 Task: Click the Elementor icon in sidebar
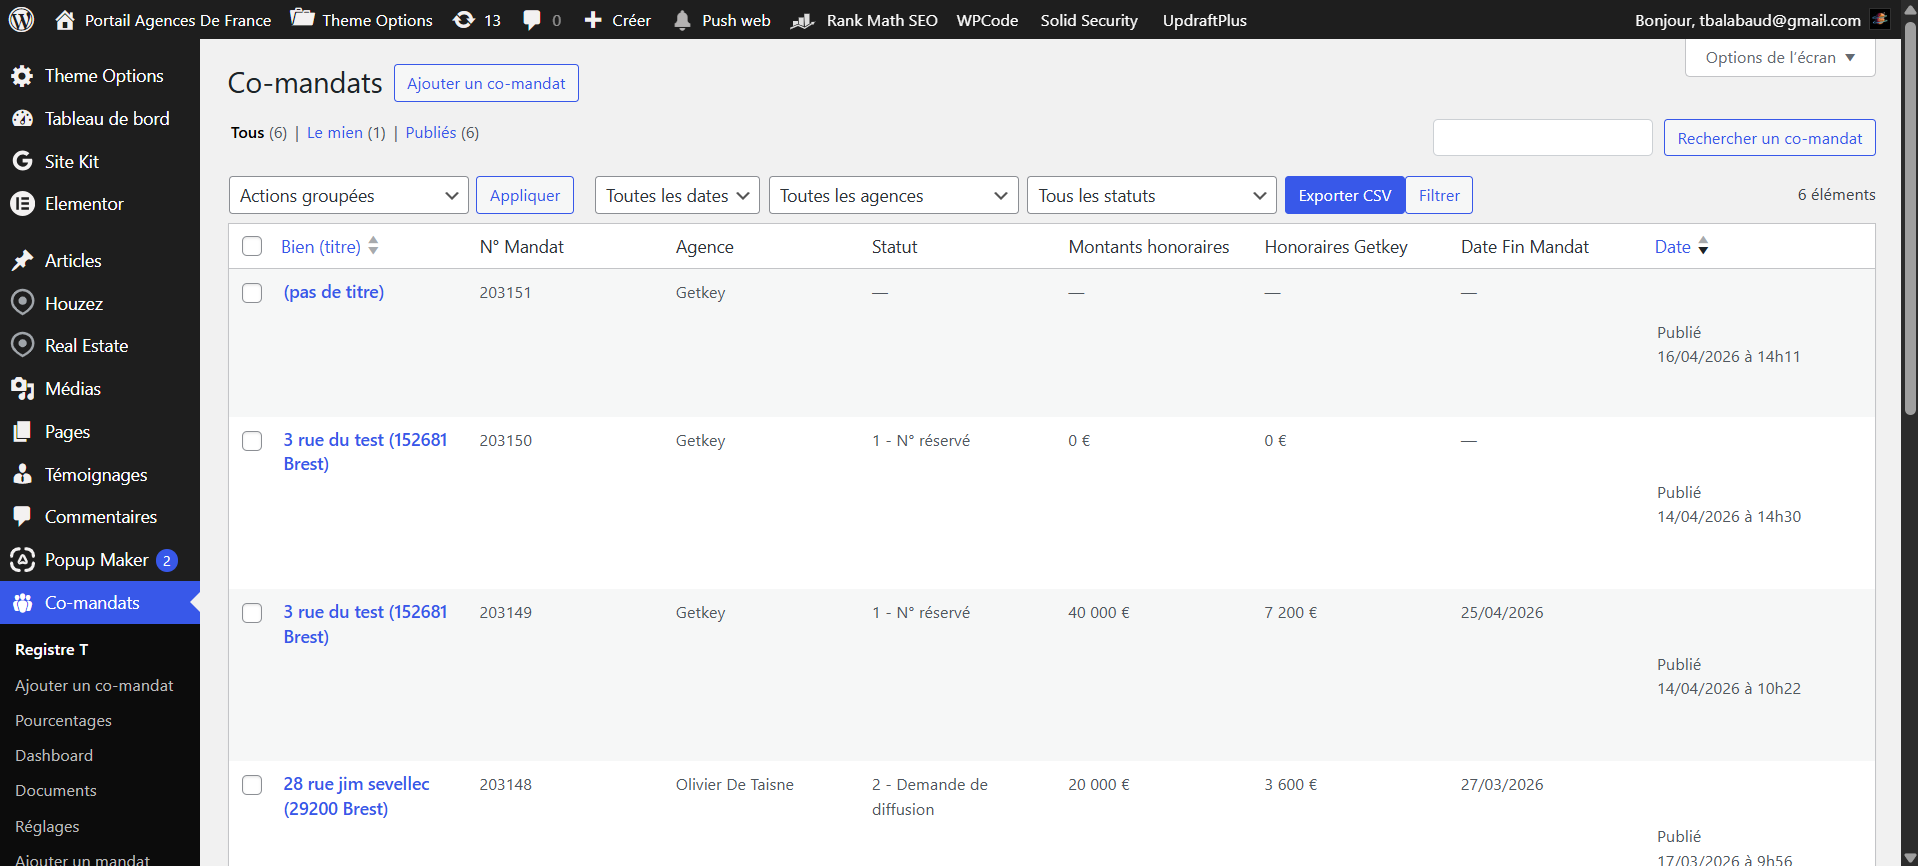tap(22, 204)
